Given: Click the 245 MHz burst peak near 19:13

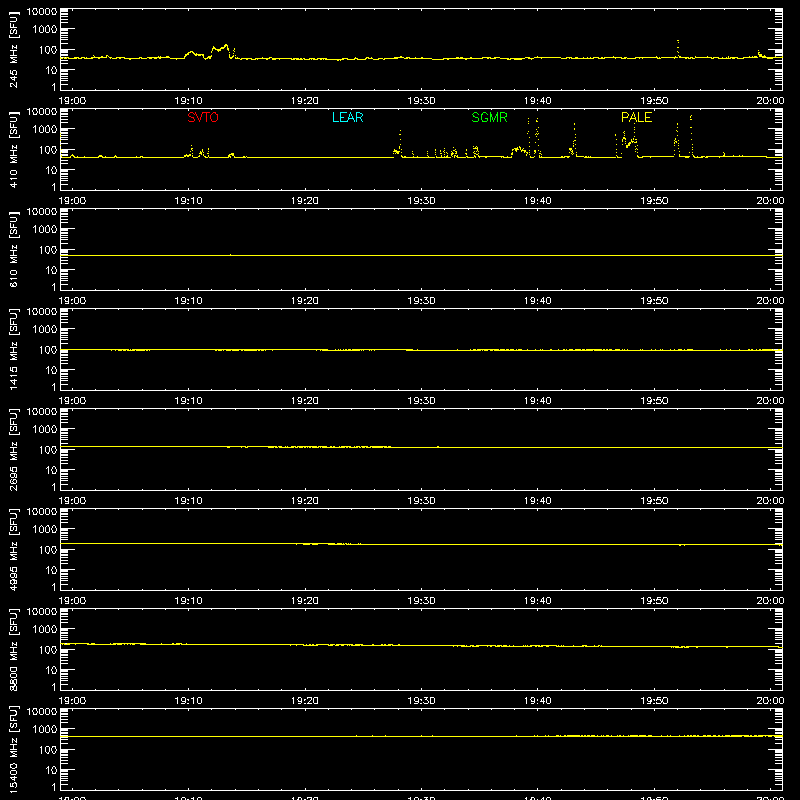Looking at the screenshot, I should [x=226, y=45].
